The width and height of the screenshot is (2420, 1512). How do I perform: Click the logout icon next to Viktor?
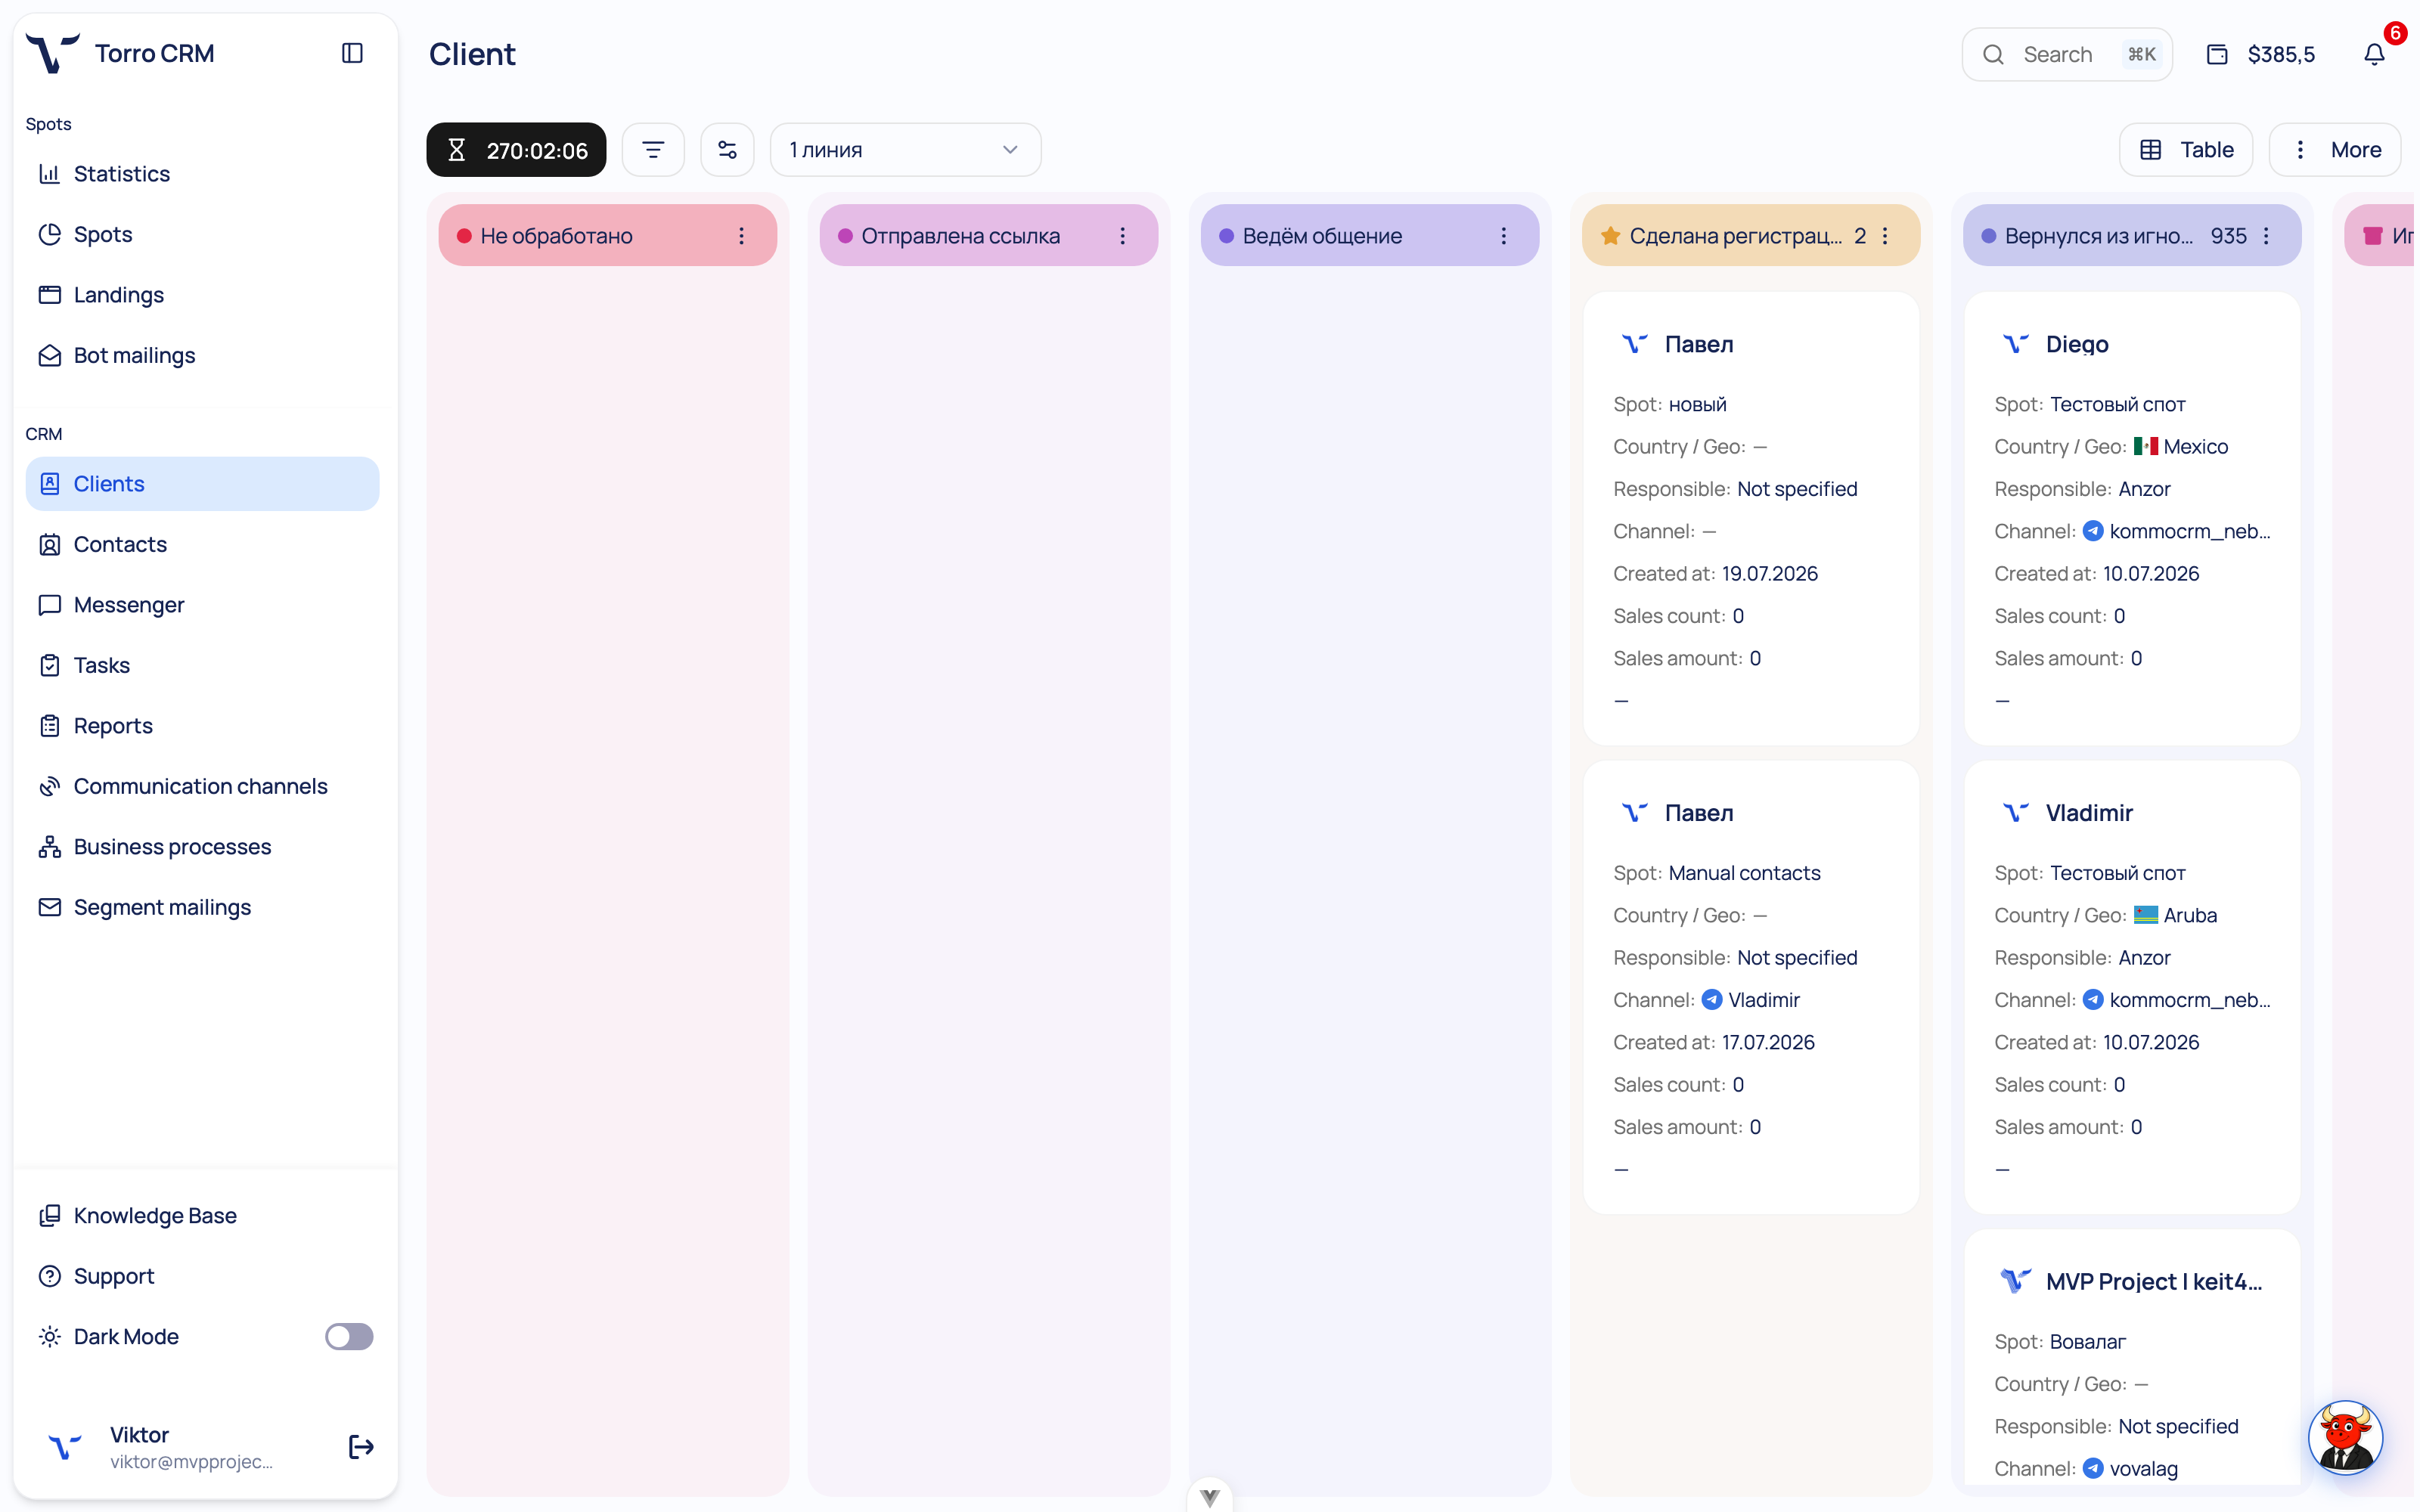[361, 1447]
